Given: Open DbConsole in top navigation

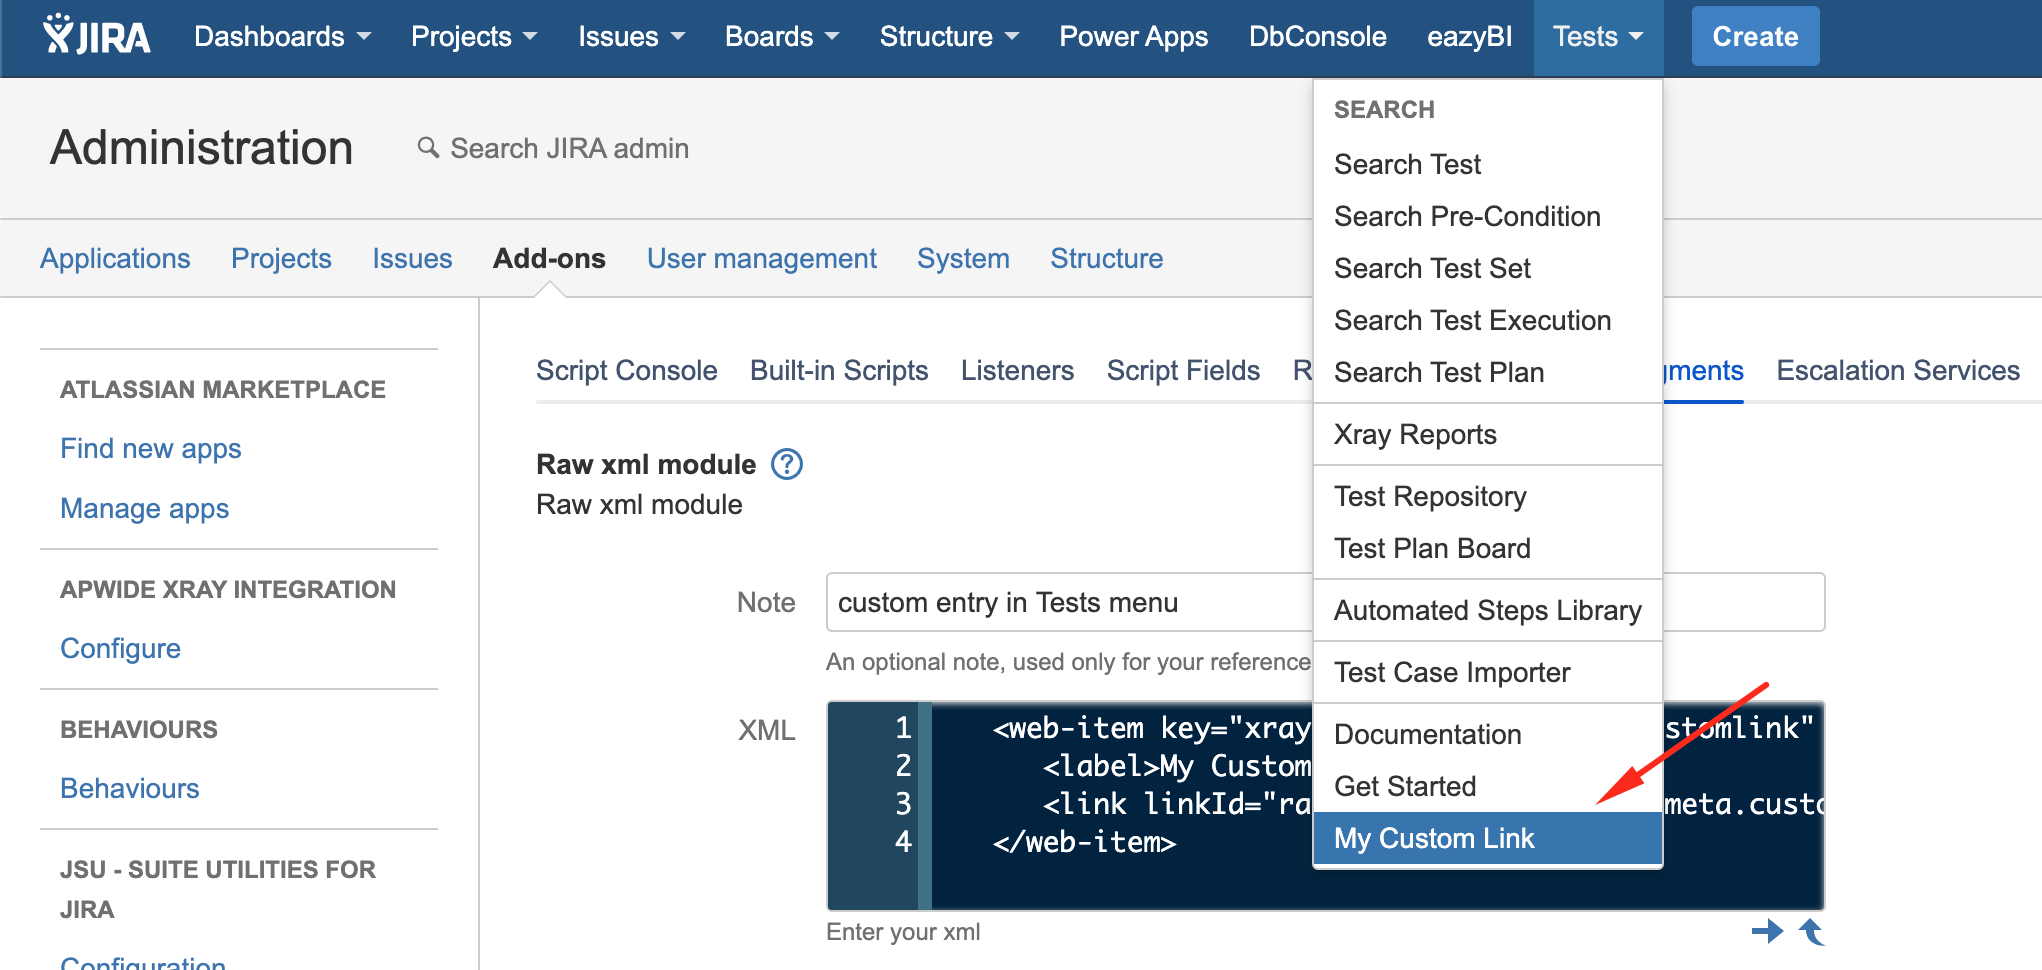Looking at the screenshot, I should tap(1317, 37).
